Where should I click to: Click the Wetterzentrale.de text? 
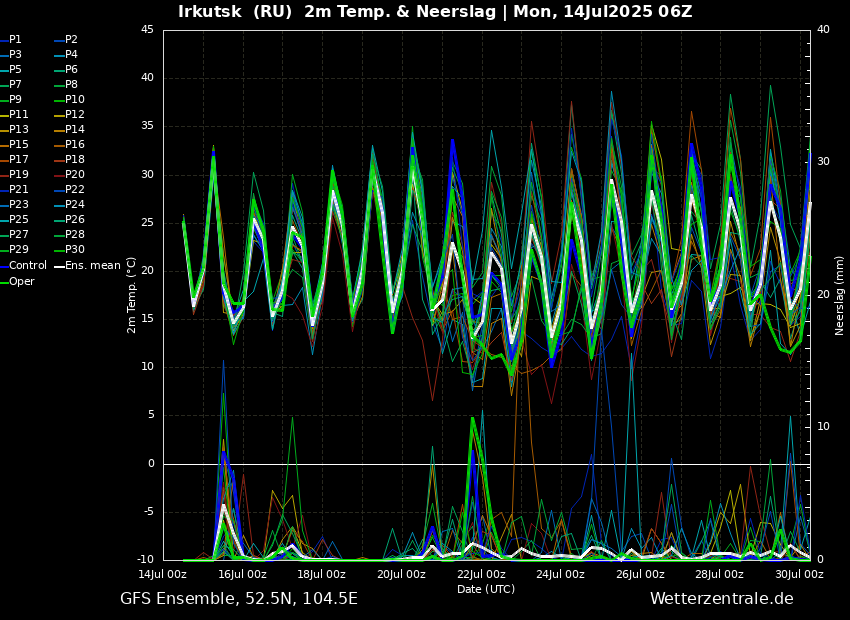tap(721, 599)
